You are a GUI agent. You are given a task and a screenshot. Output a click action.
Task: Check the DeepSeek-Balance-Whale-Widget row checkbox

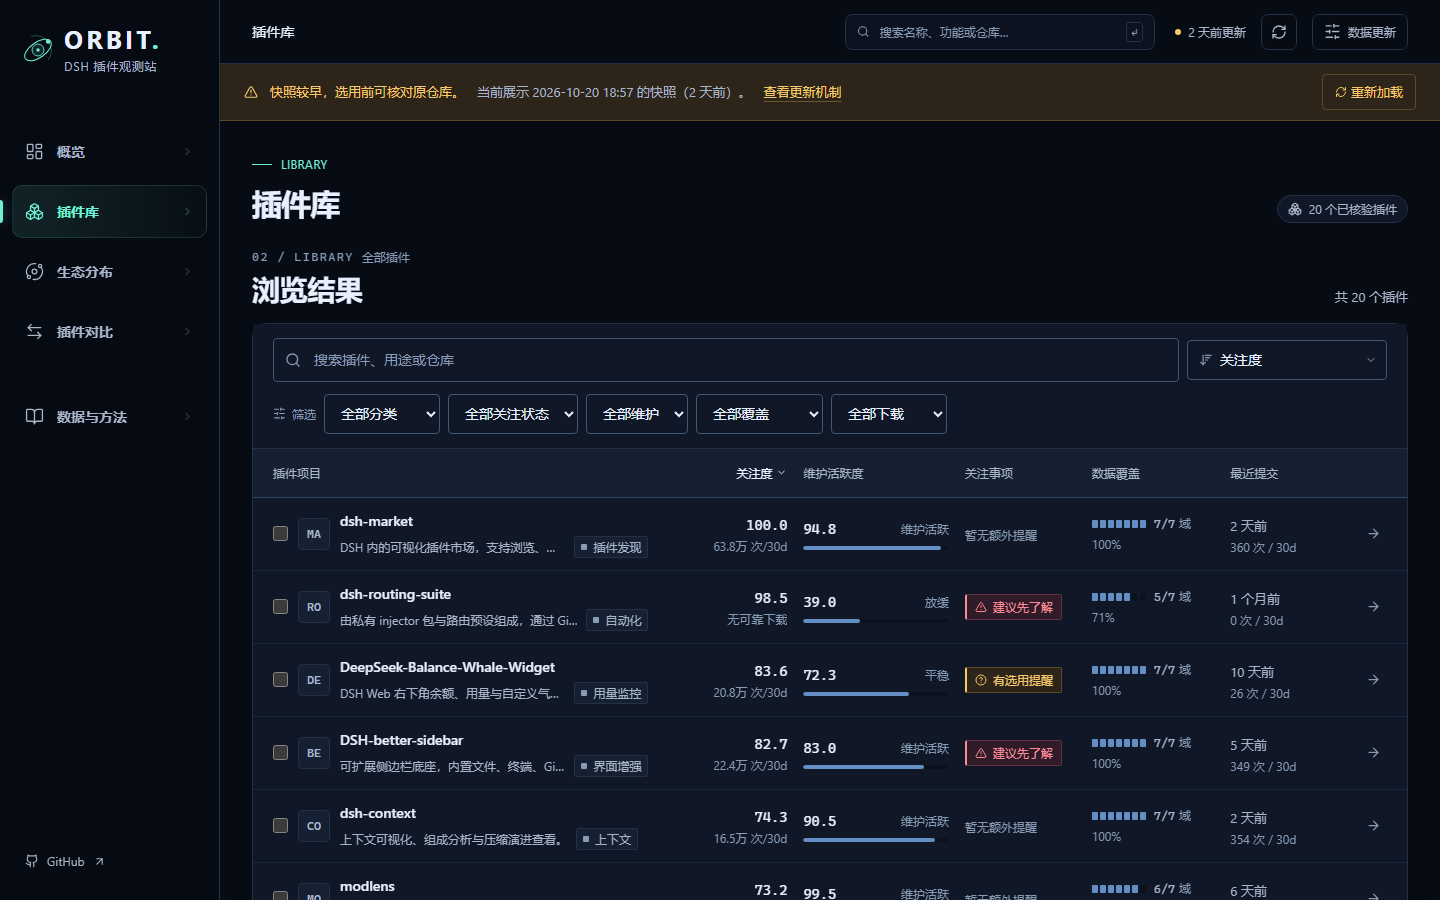pyautogui.click(x=281, y=680)
